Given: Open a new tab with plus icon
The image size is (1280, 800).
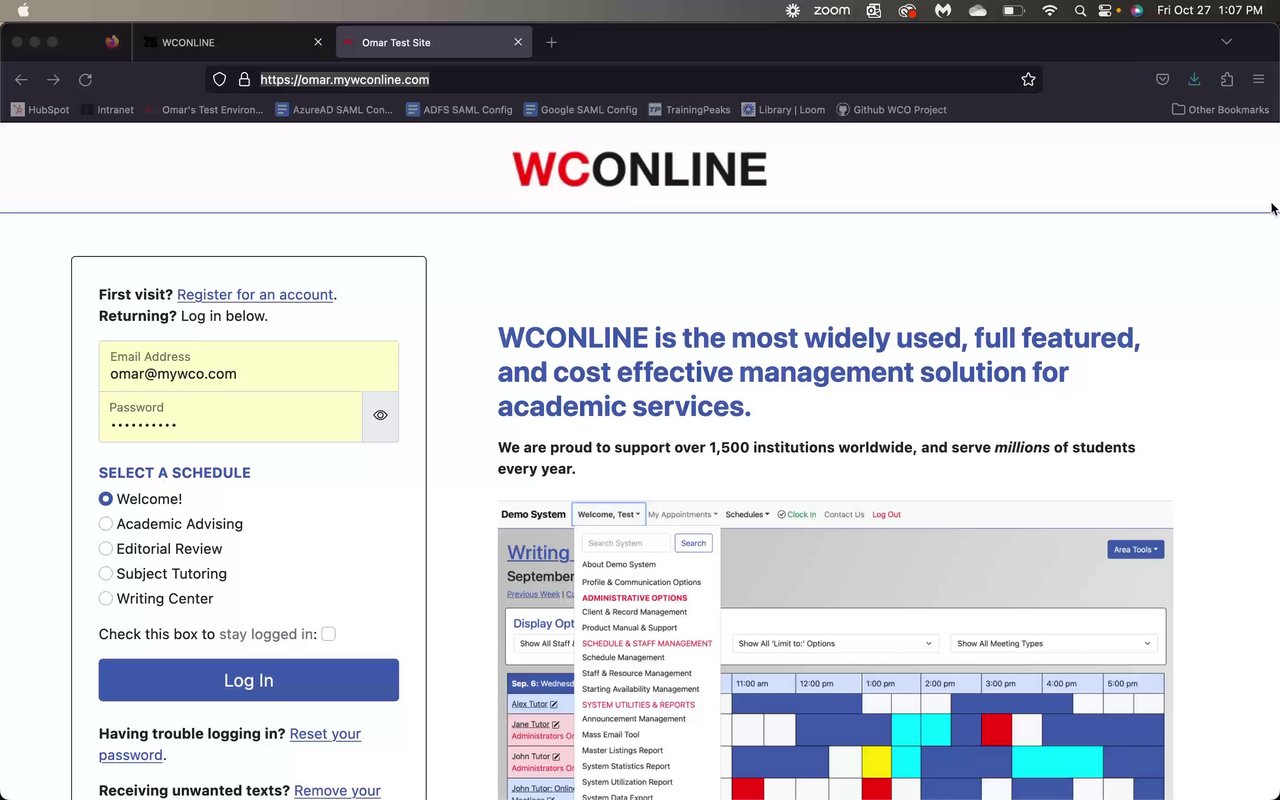Looking at the screenshot, I should point(551,42).
